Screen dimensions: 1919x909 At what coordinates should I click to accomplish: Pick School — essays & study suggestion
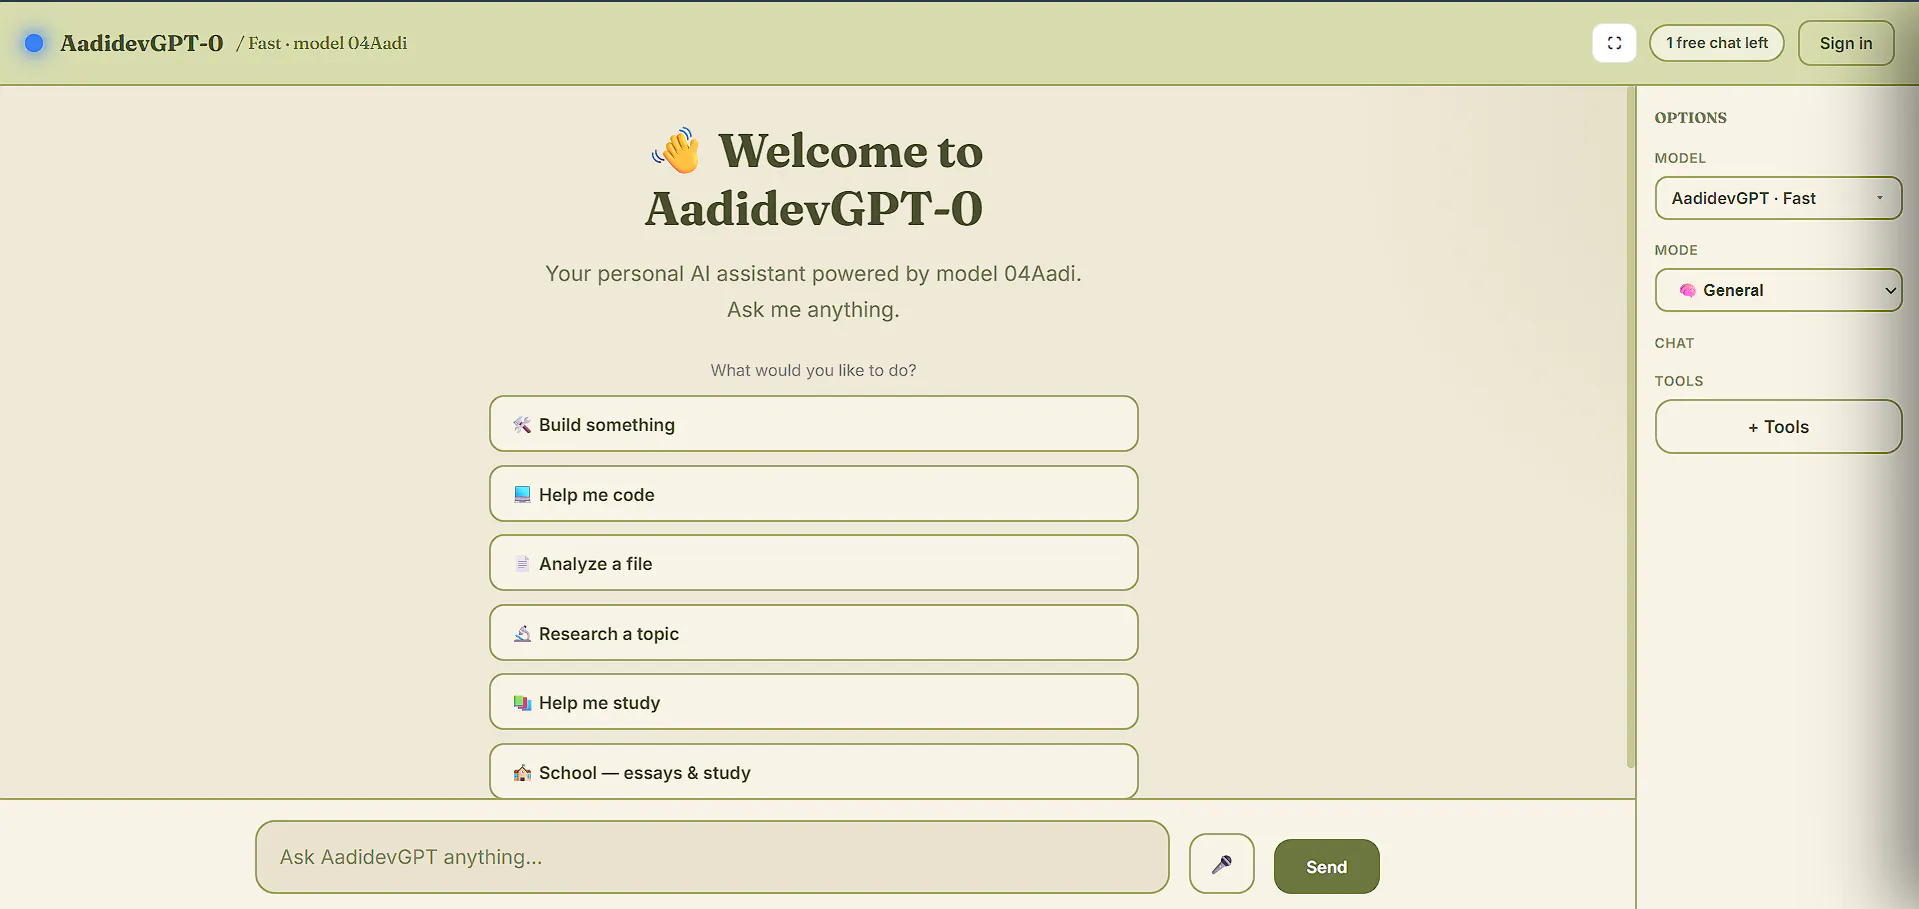coord(814,772)
